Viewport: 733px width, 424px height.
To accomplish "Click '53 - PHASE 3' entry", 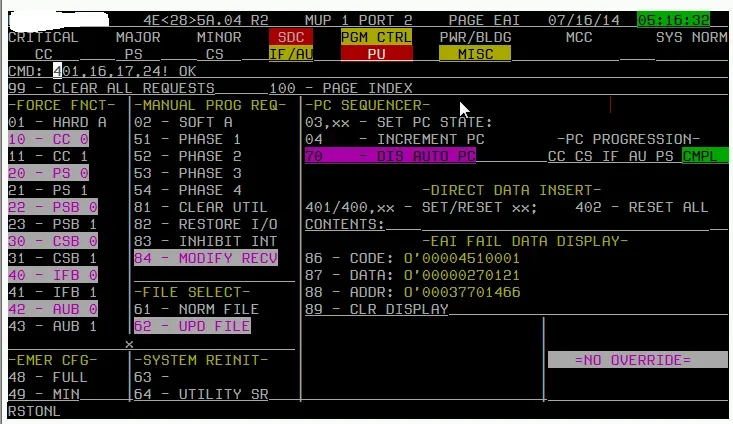I will [188, 173].
